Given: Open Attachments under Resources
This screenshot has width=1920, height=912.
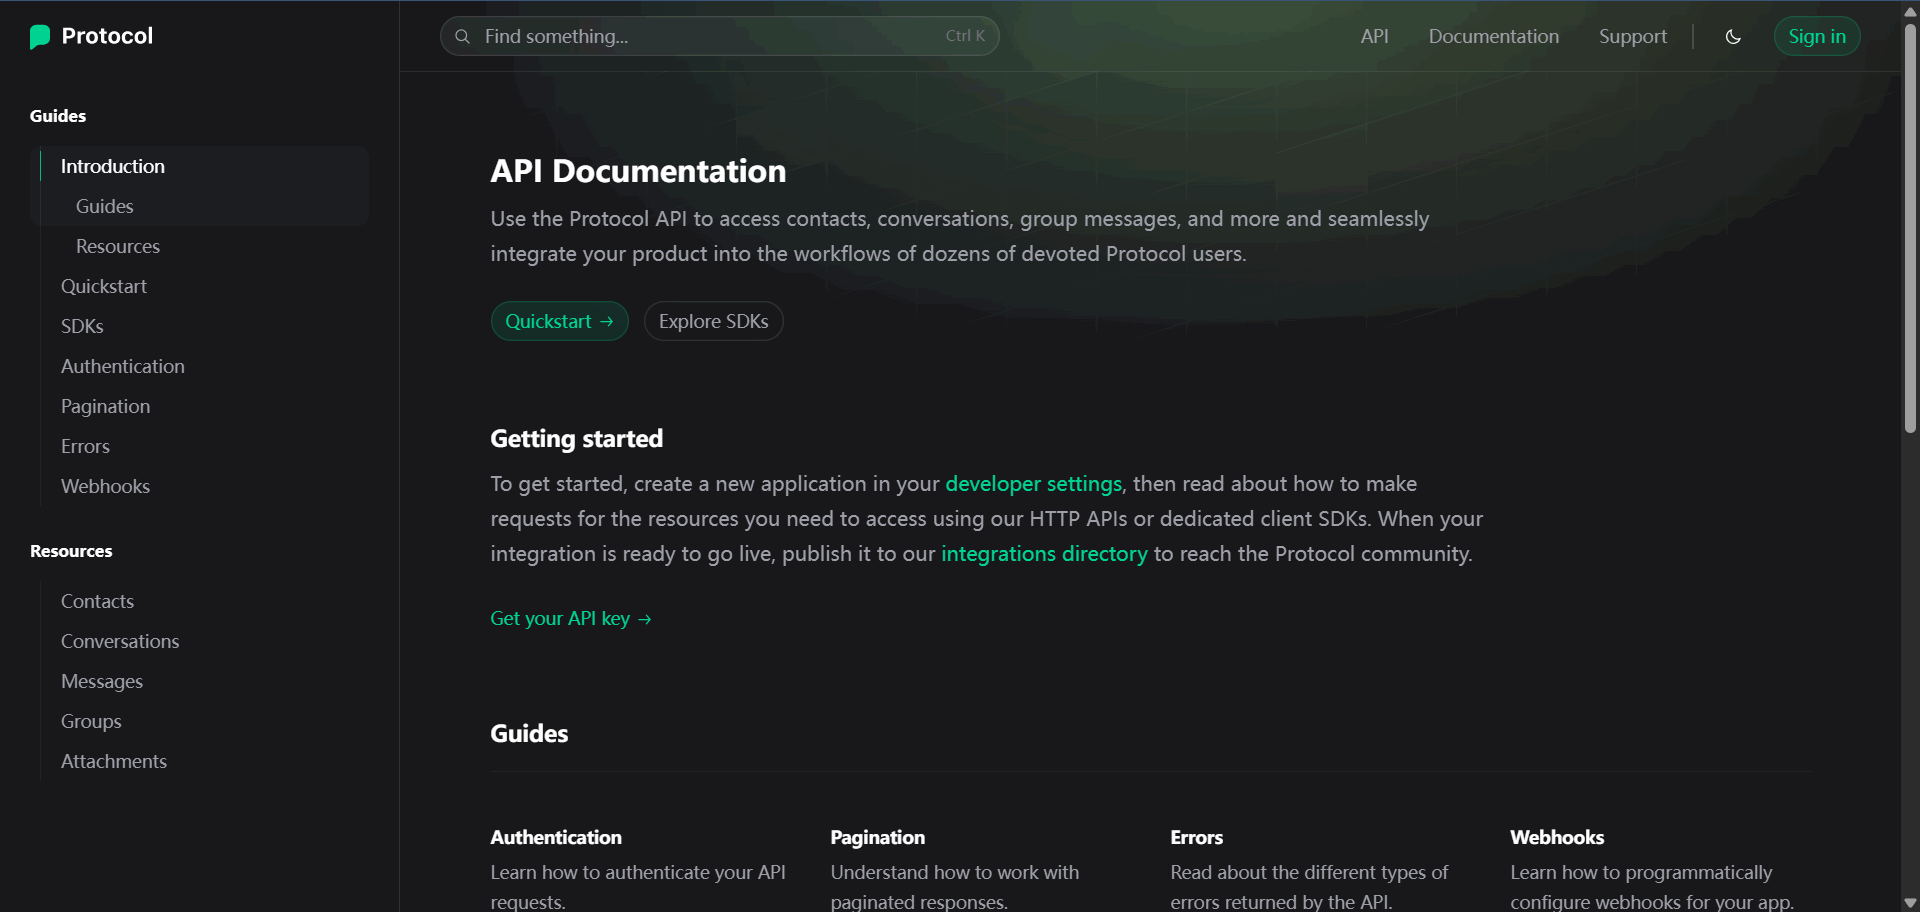Looking at the screenshot, I should 114,761.
